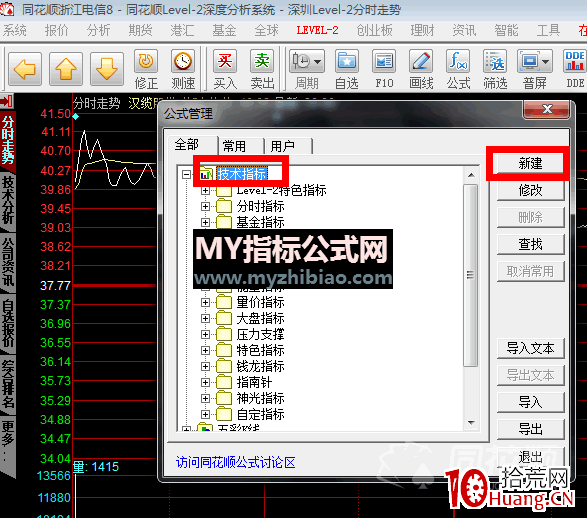Expand the 量价指标 folder
The image size is (587, 518).
coord(205,302)
